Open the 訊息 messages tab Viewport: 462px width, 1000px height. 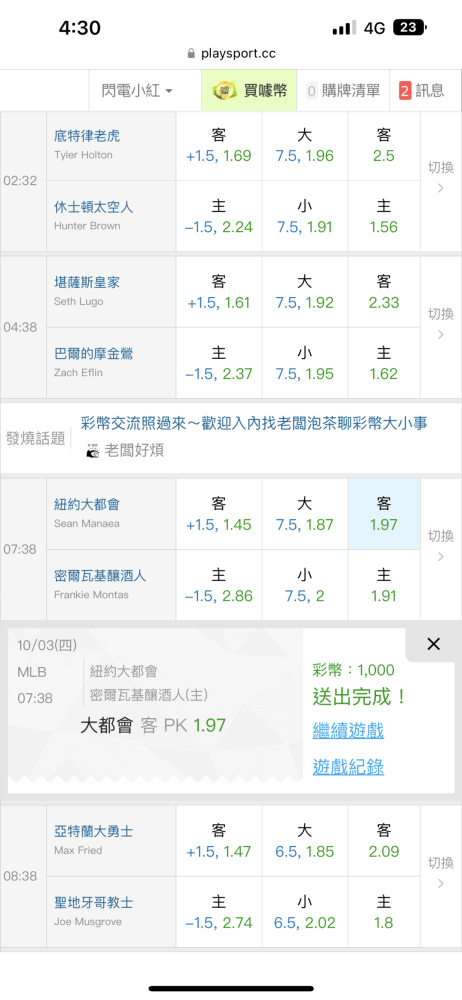(x=422, y=91)
